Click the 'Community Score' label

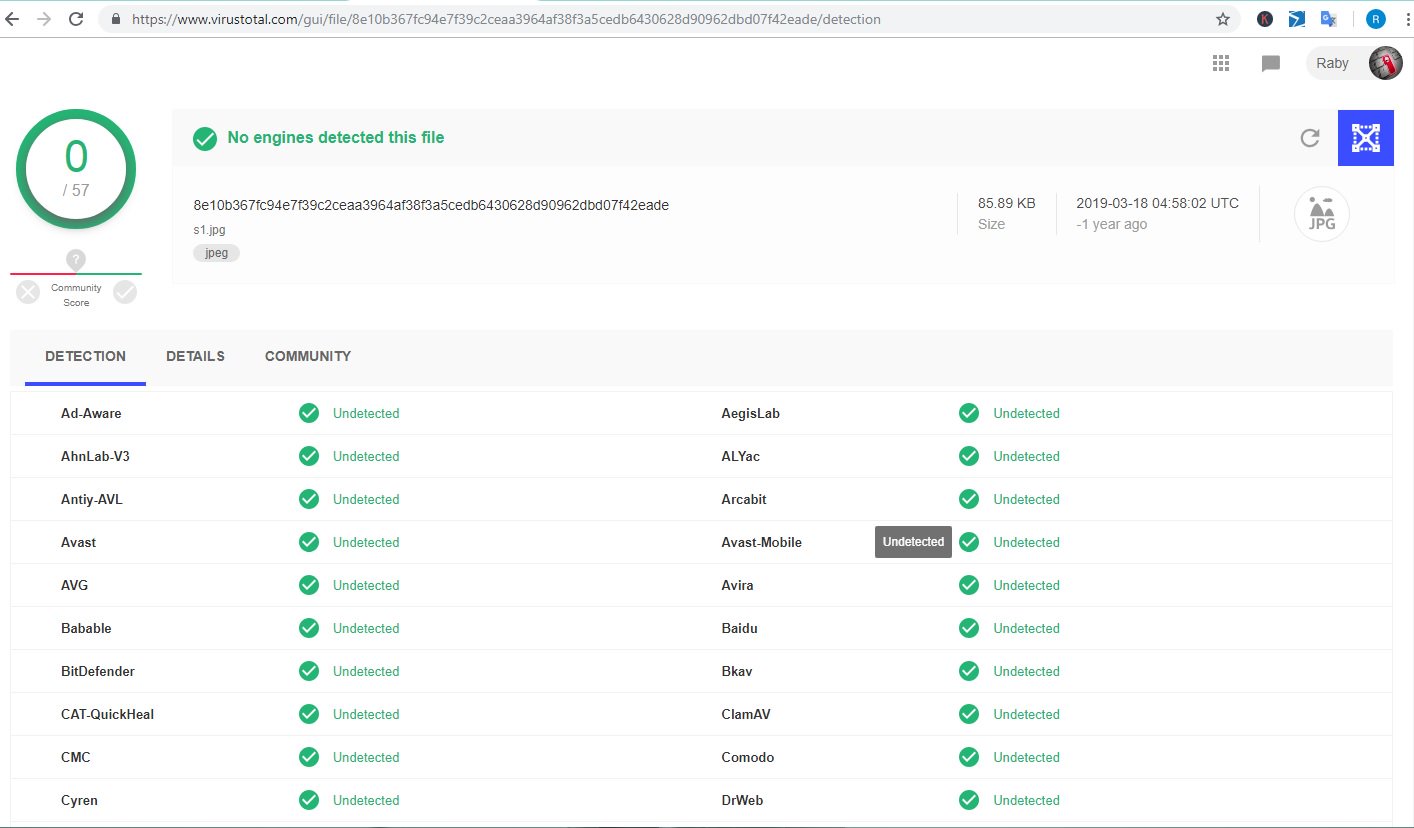click(76, 295)
